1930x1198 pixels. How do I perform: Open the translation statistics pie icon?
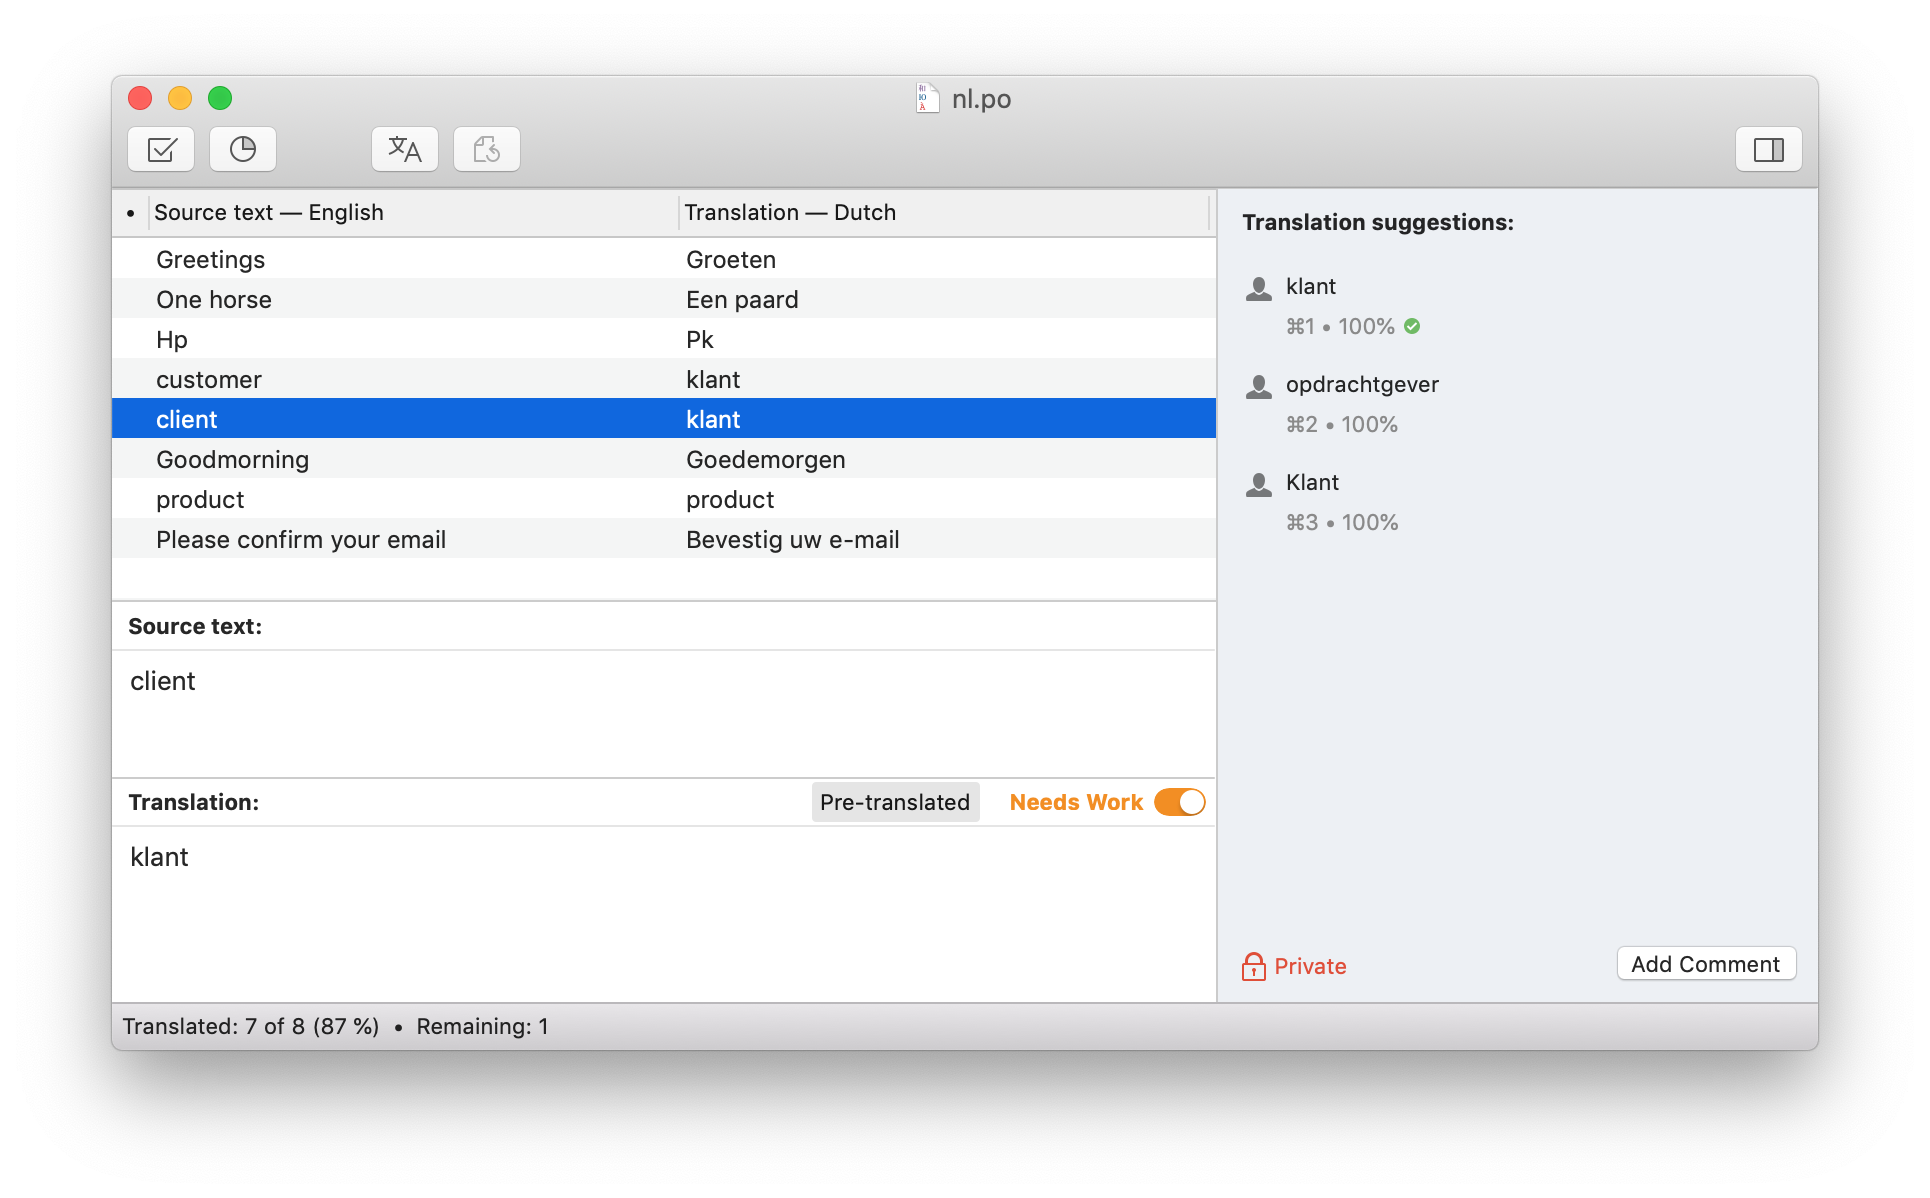(x=243, y=150)
